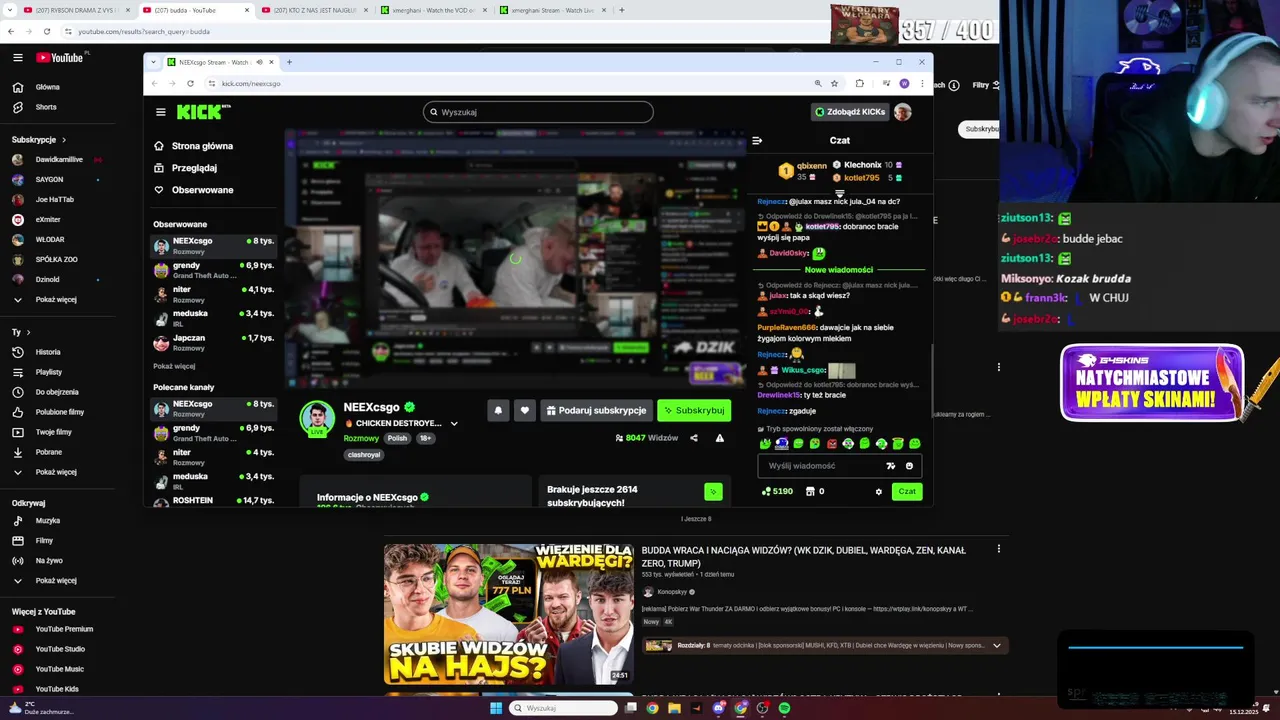
Task: Switch to xmerghani Watch the VOD tab
Action: [432, 10]
